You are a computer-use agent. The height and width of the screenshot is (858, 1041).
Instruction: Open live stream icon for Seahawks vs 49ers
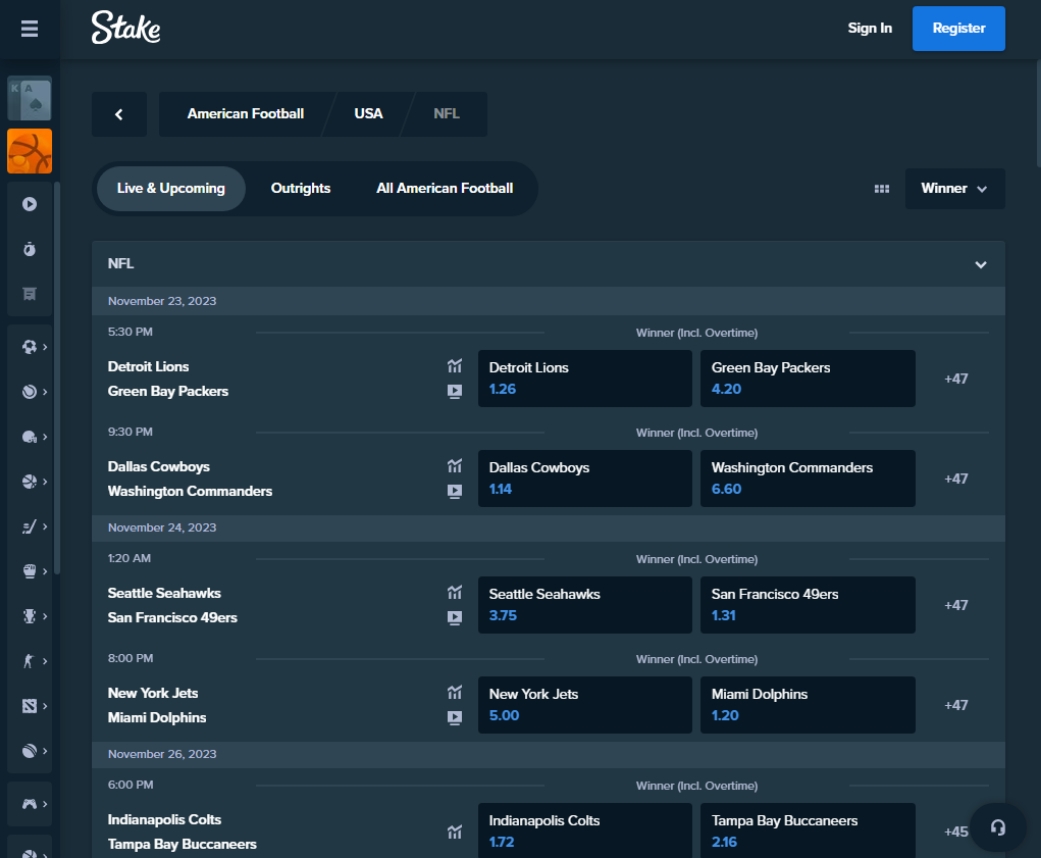click(x=454, y=618)
